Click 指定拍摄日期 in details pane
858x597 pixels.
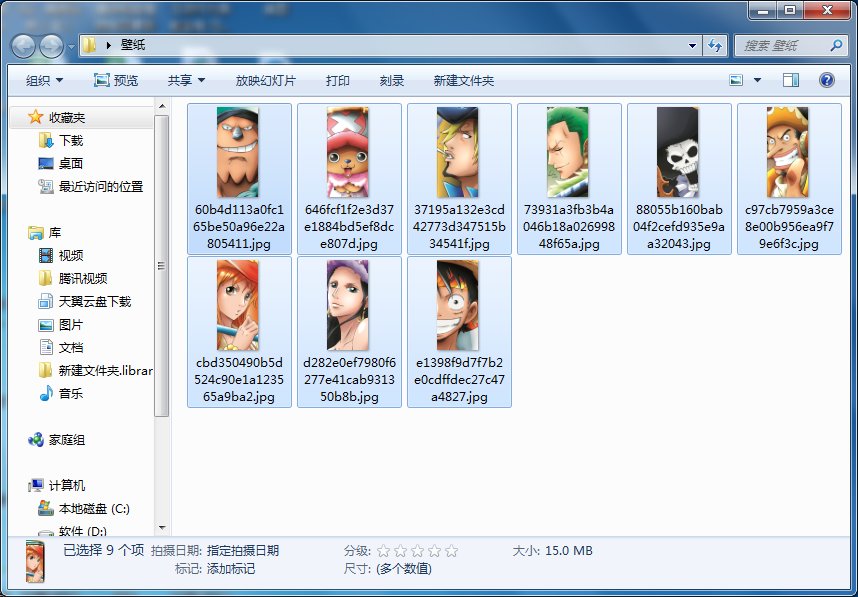(x=243, y=550)
